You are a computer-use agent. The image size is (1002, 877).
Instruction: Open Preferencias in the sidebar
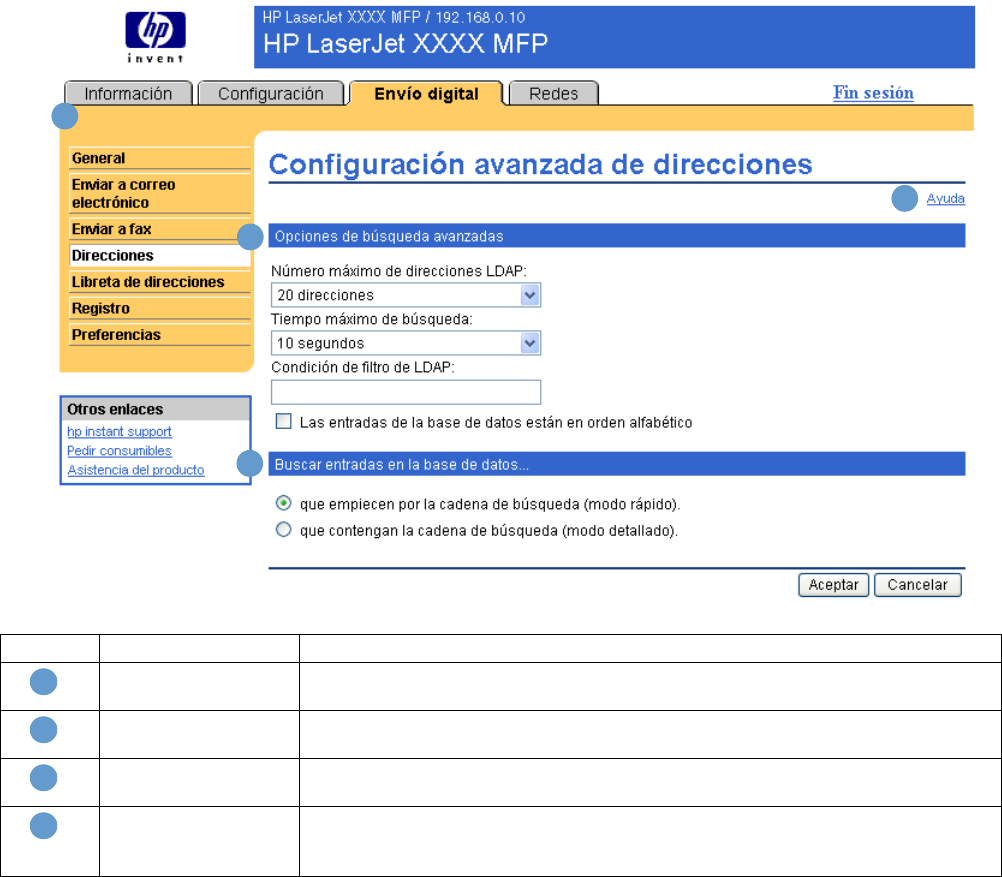point(160,334)
